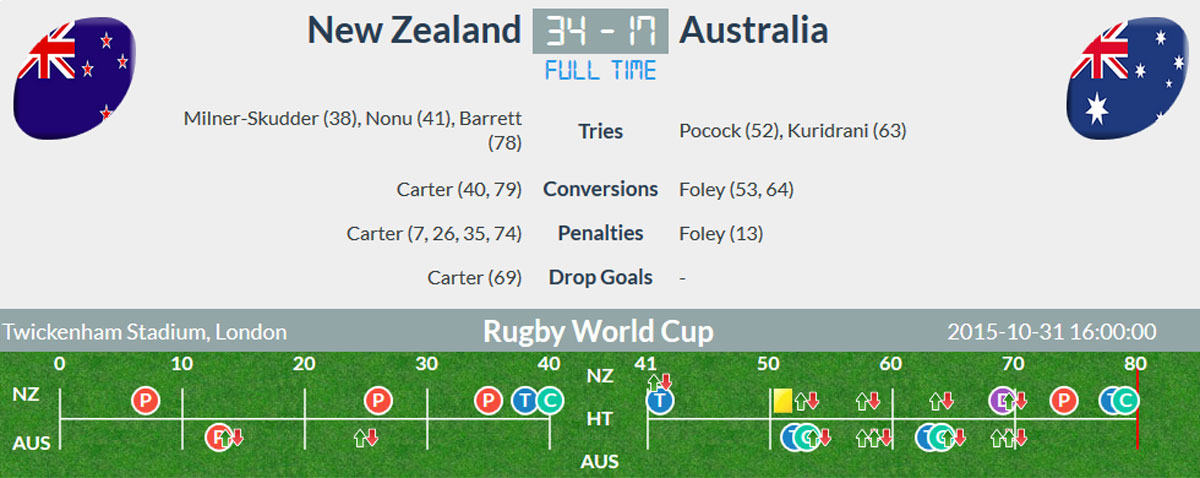Click Australia's 63rd-minute try icon
Image resolution: width=1200 pixels, height=478 pixels.
(x=931, y=437)
